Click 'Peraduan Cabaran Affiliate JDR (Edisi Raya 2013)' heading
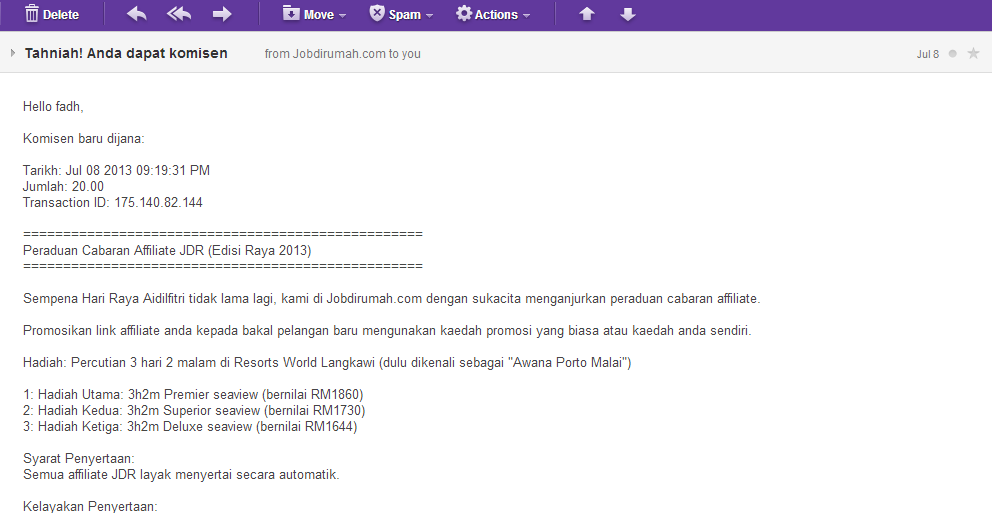 pos(167,250)
